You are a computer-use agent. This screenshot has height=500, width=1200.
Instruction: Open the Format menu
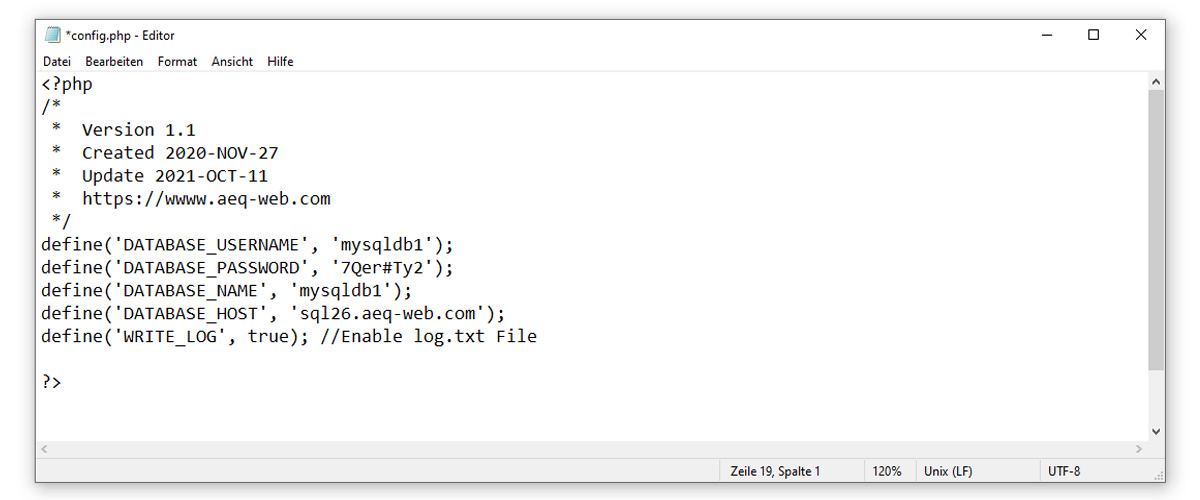click(177, 62)
